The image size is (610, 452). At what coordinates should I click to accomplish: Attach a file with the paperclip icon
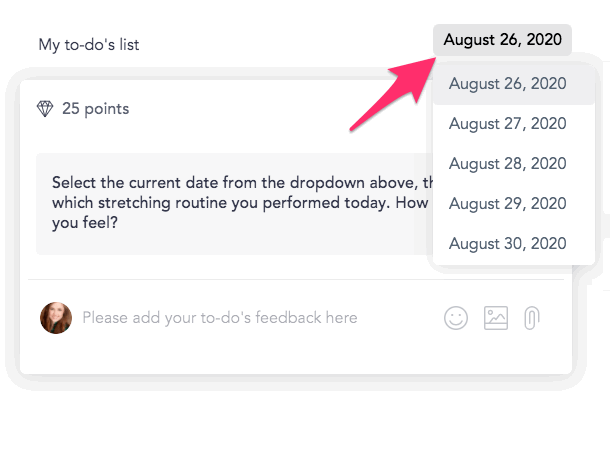(532, 318)
